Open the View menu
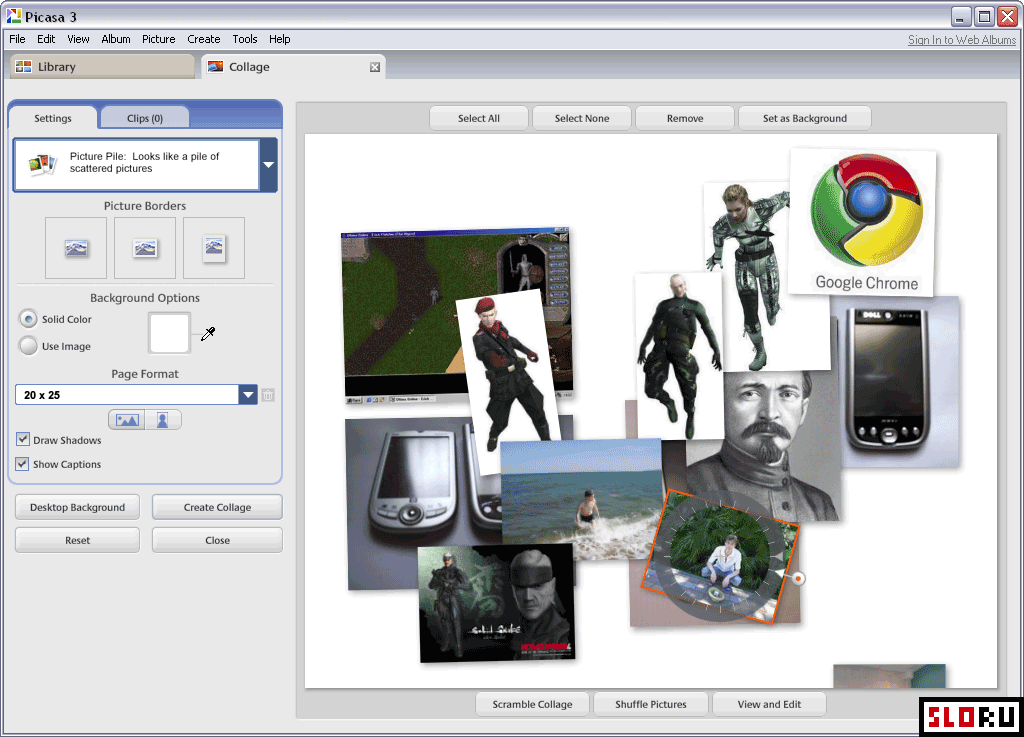The height and width of the screenshot is (737, 1024). click(78, 39)
